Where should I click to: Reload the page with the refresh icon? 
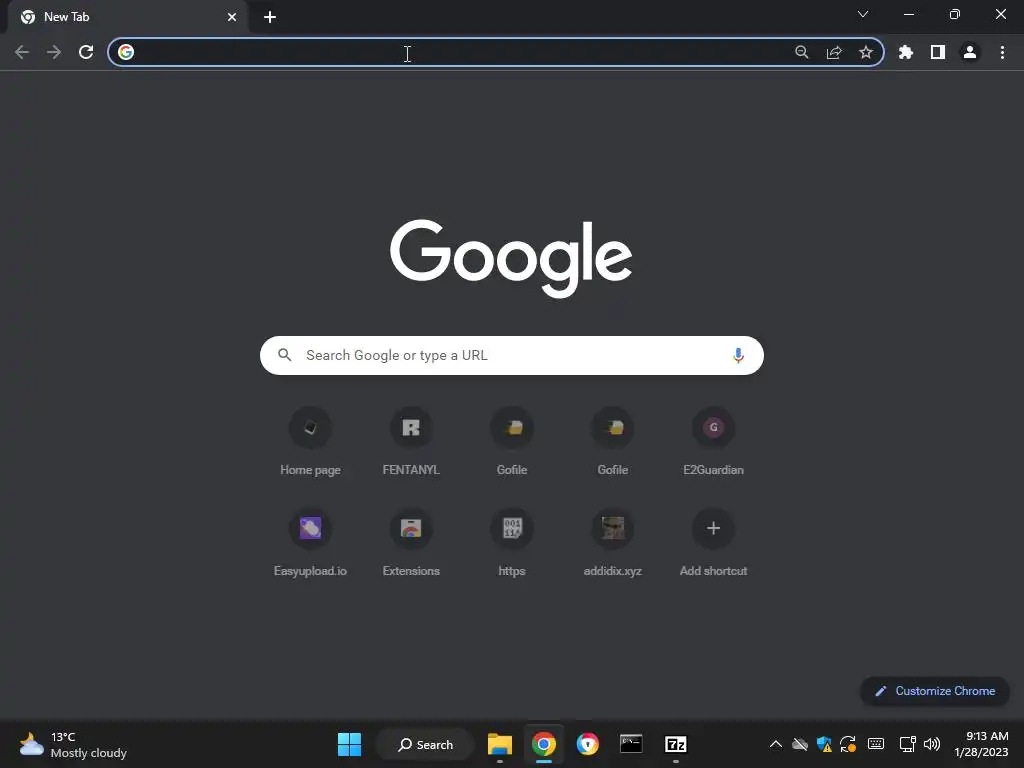(x=86, y=52)
